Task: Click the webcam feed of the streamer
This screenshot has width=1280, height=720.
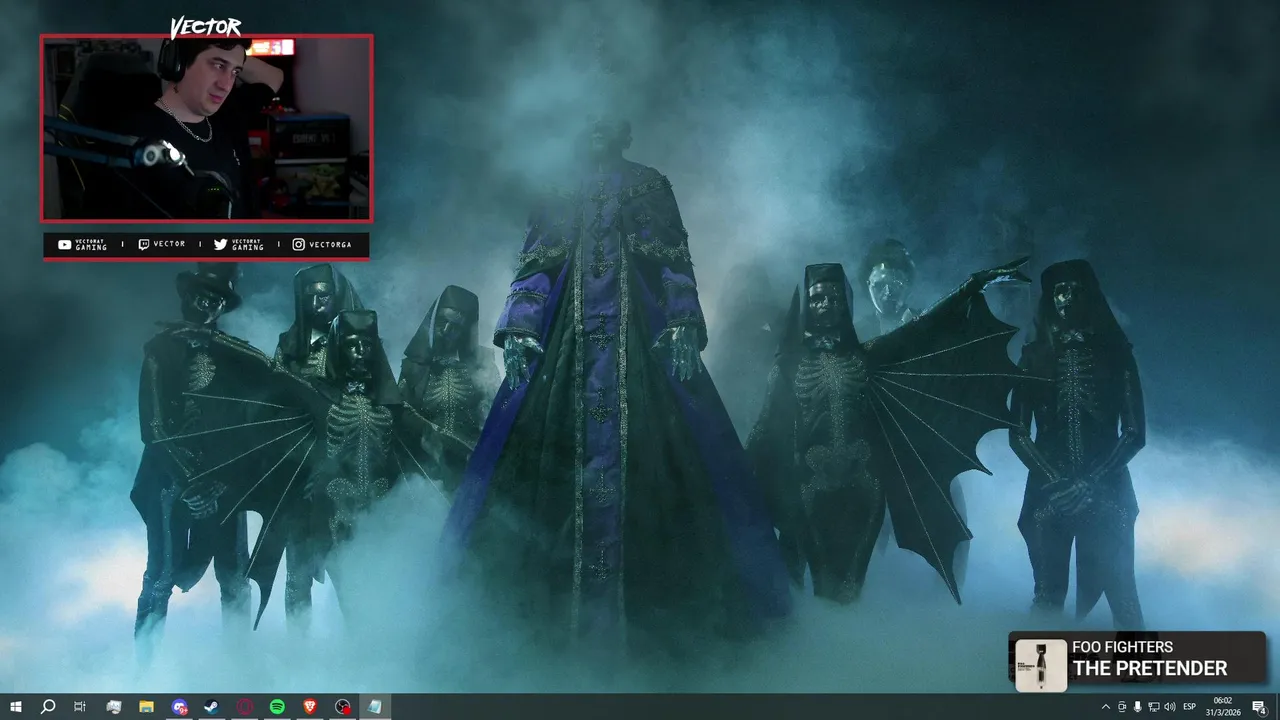Action: (x=206, y=128)
